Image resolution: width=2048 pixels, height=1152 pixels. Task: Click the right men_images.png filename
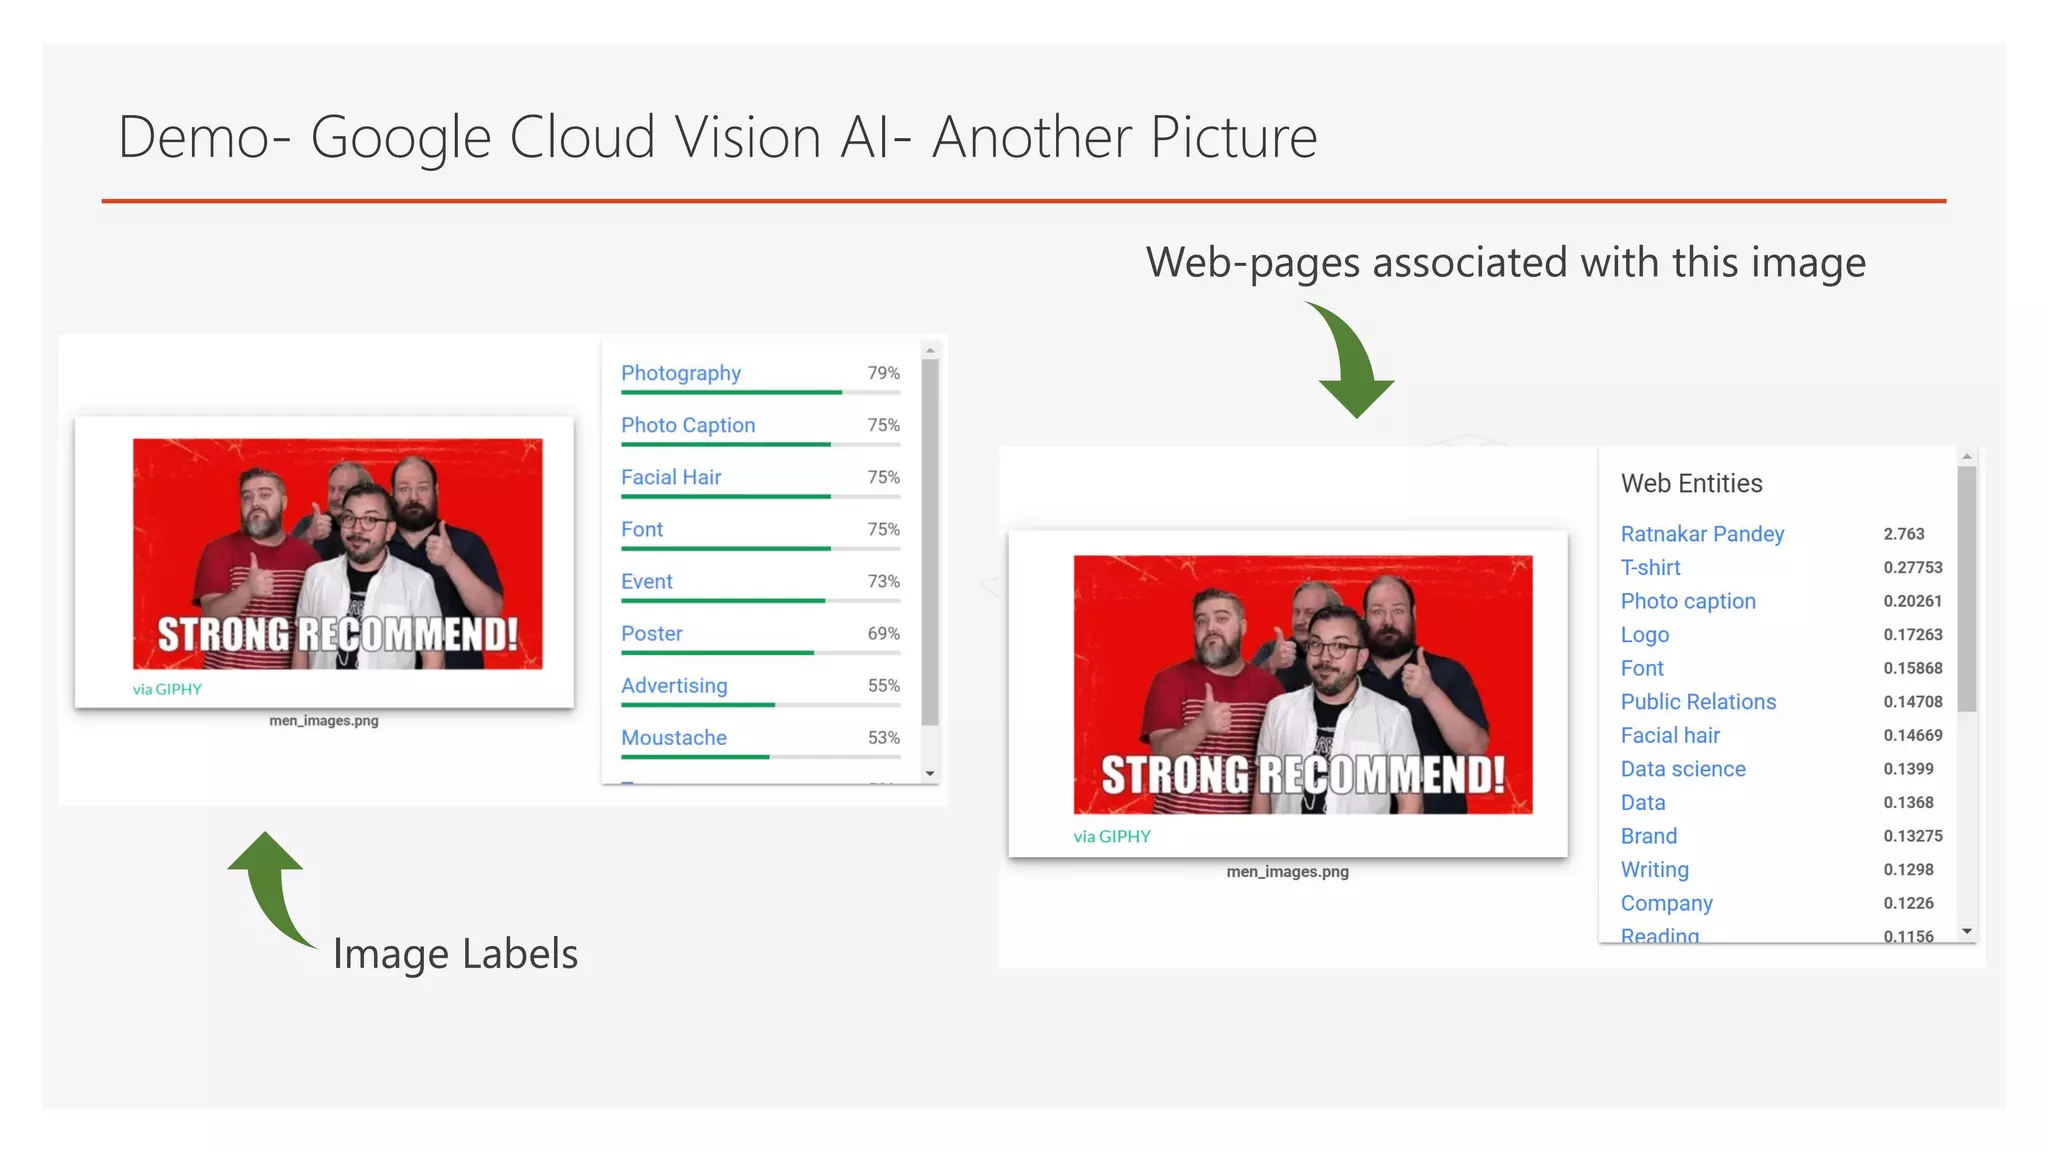pos(1288,872)
